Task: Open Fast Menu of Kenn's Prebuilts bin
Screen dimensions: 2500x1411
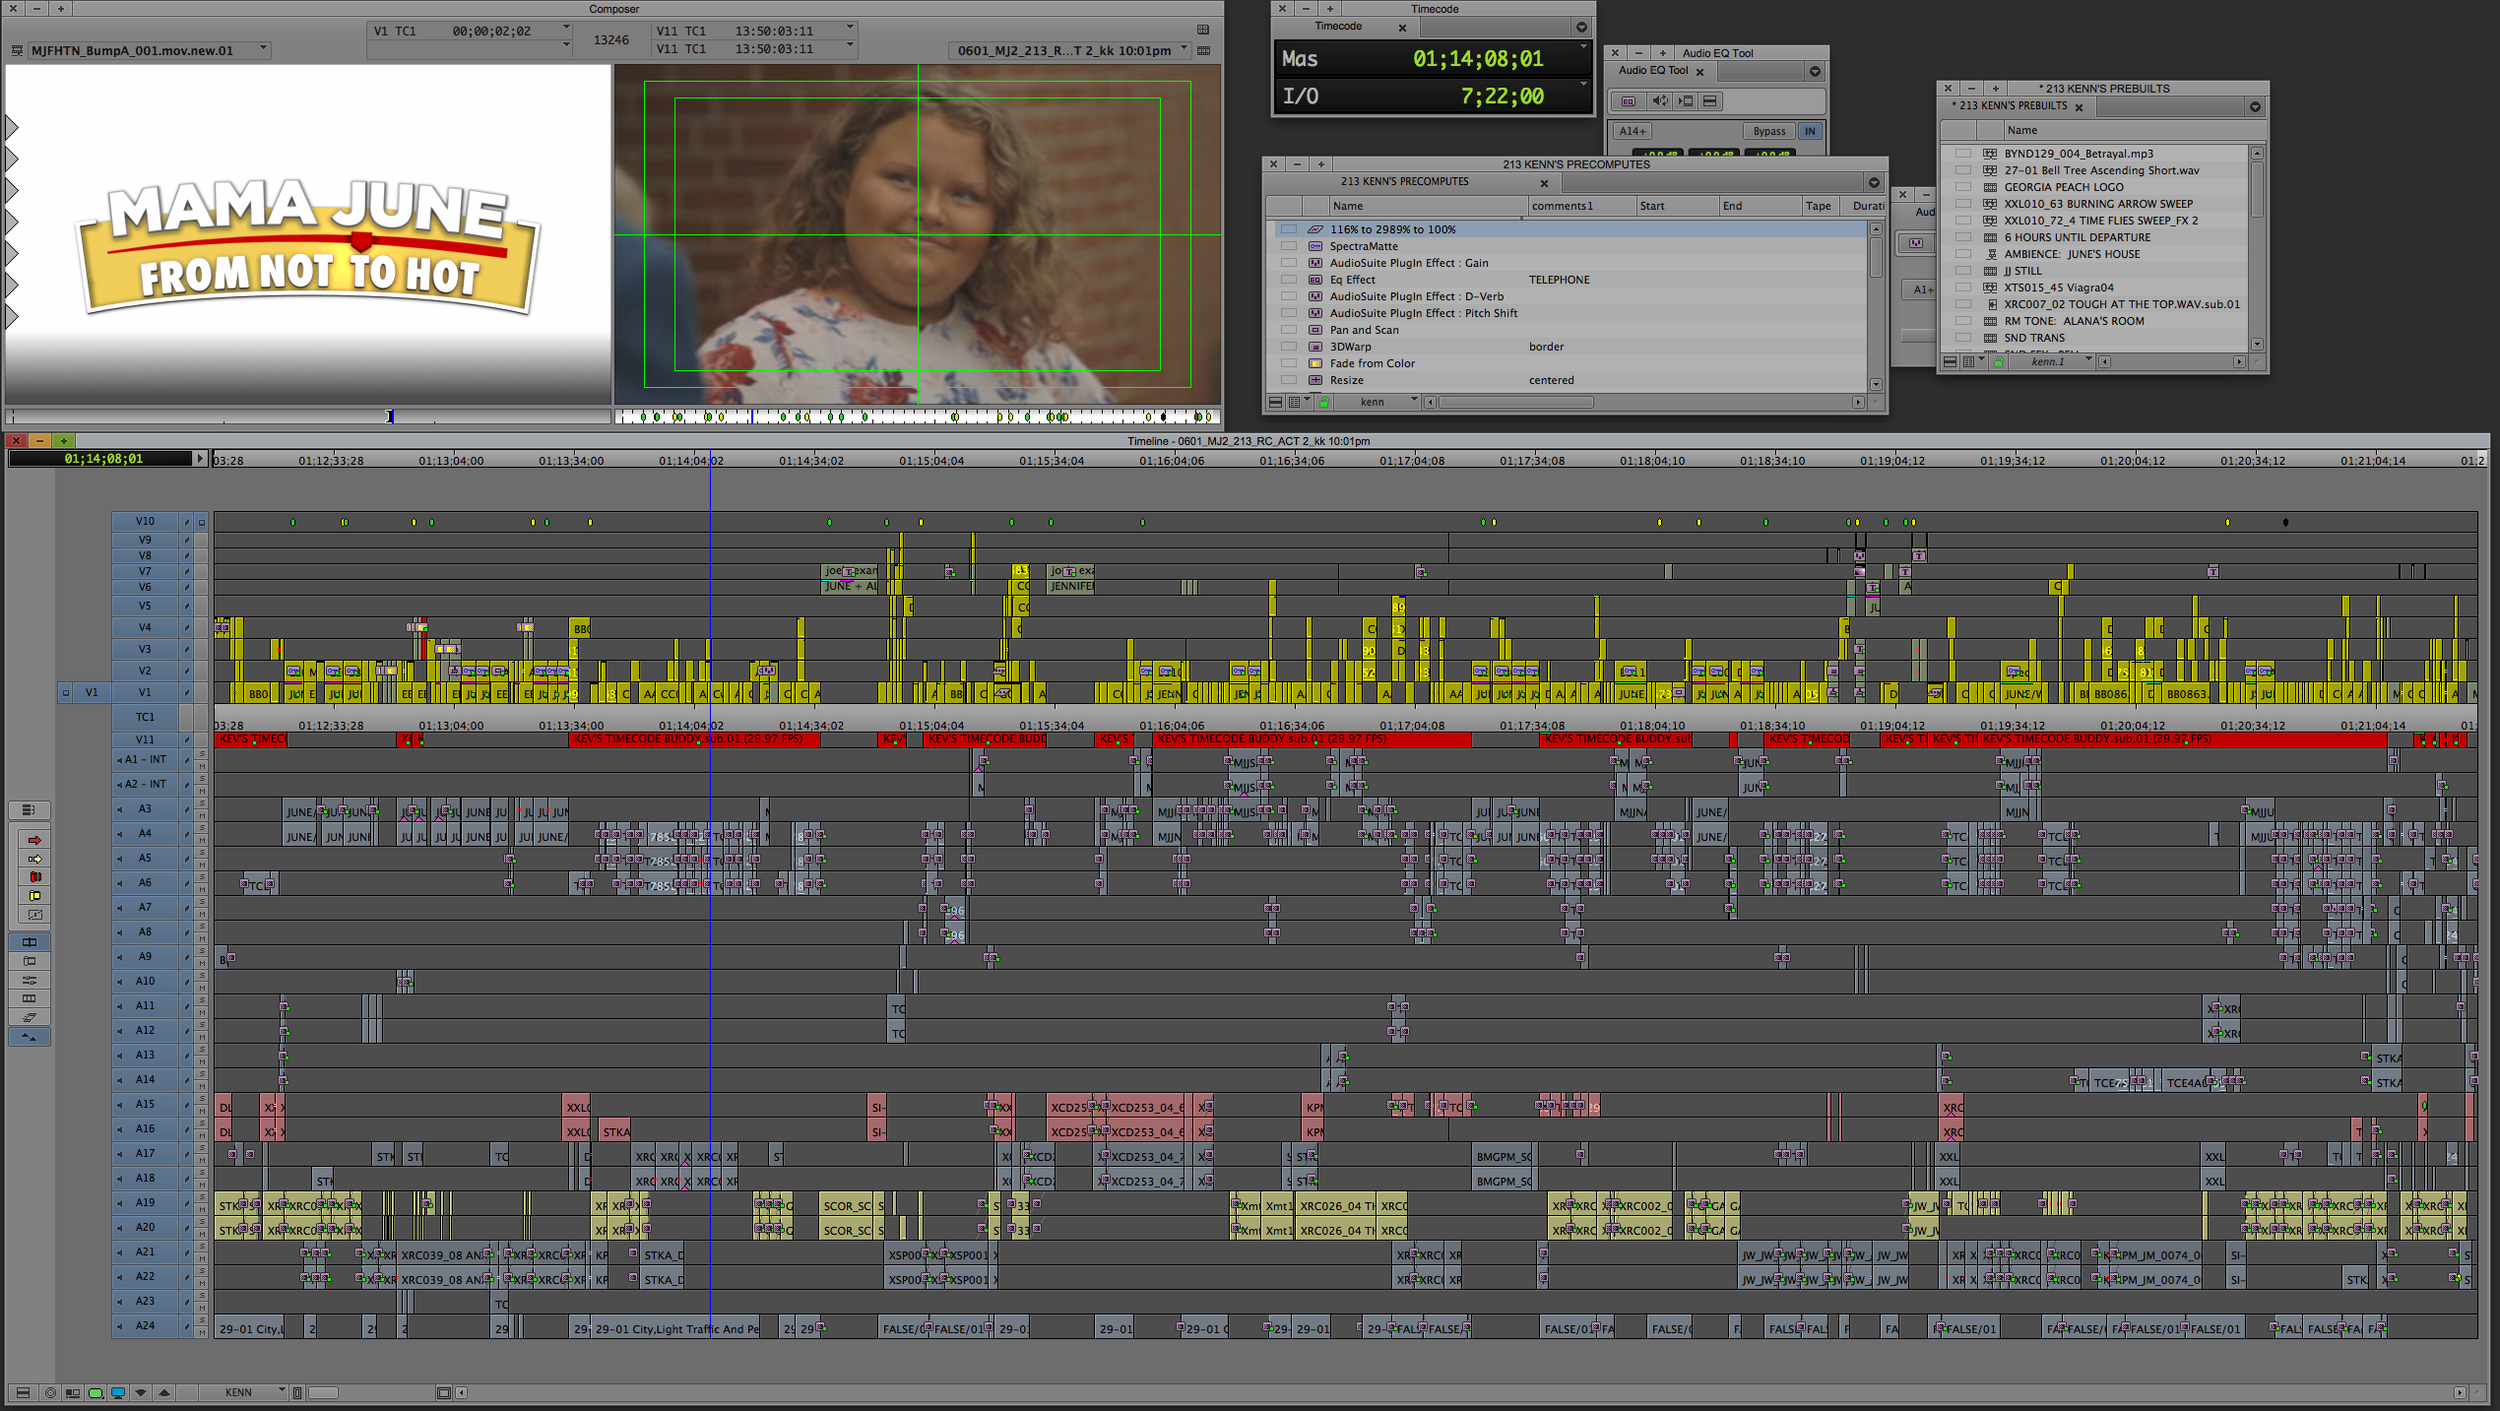Action: 1950,362
